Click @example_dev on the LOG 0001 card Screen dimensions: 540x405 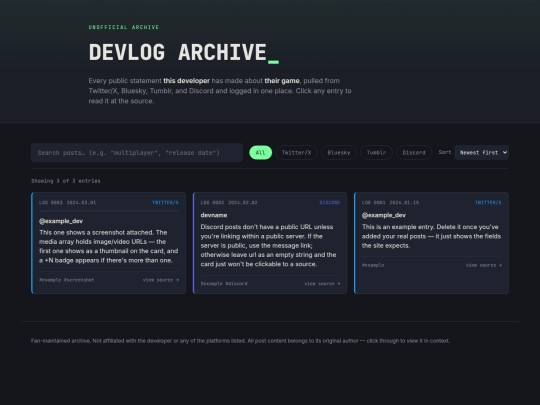pyautogui.click(x=384, y=215)
